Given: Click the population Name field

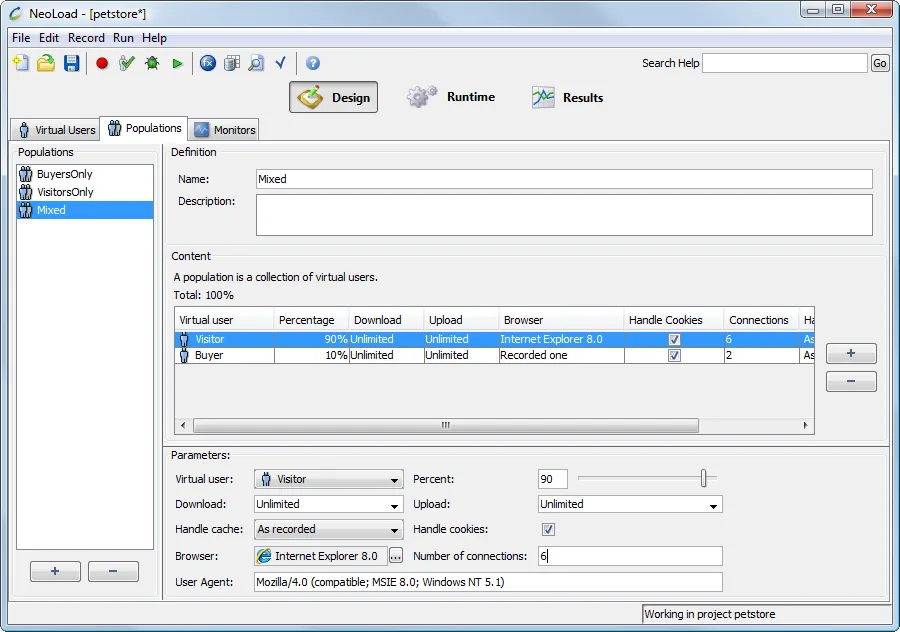Looking at the screenshot, I should 564,179.
